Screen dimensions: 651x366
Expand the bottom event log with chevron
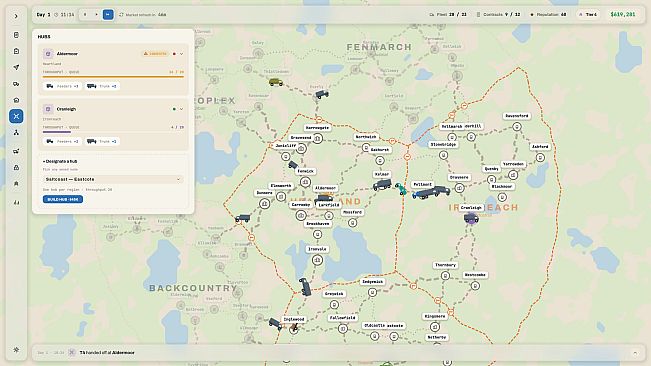pyautogui.click(x=635, y=353)
